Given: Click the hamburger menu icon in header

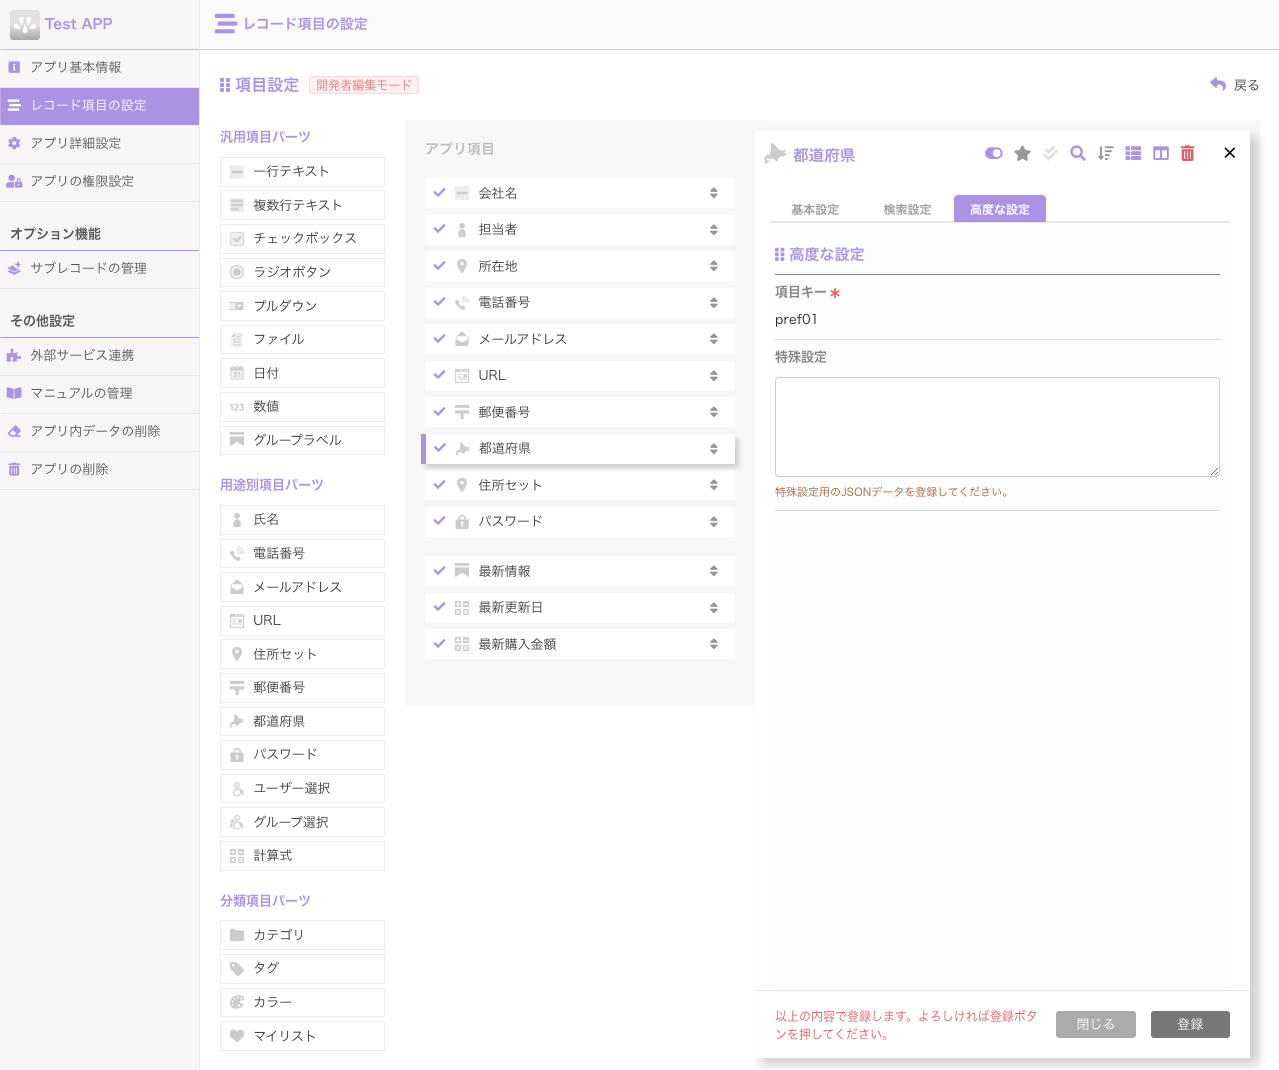Looking at the screenshot, I should (x=225, y=24).
